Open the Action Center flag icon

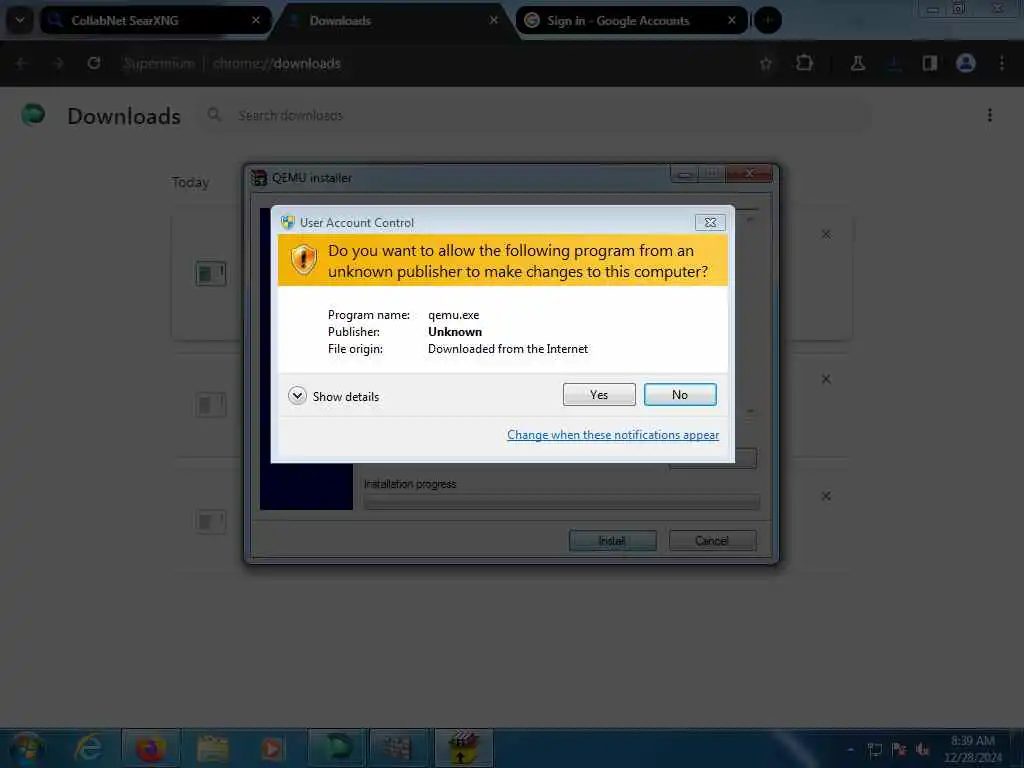click(x=899, y=750)
